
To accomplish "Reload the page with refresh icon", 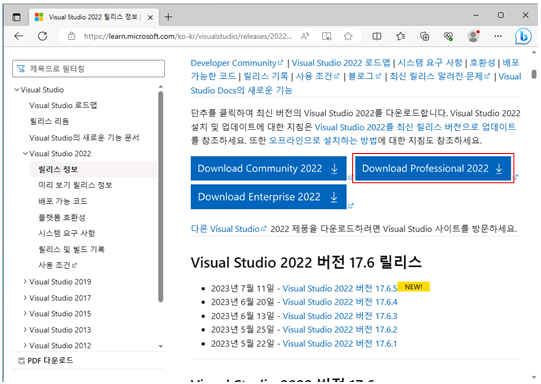I will pos(42,36).
